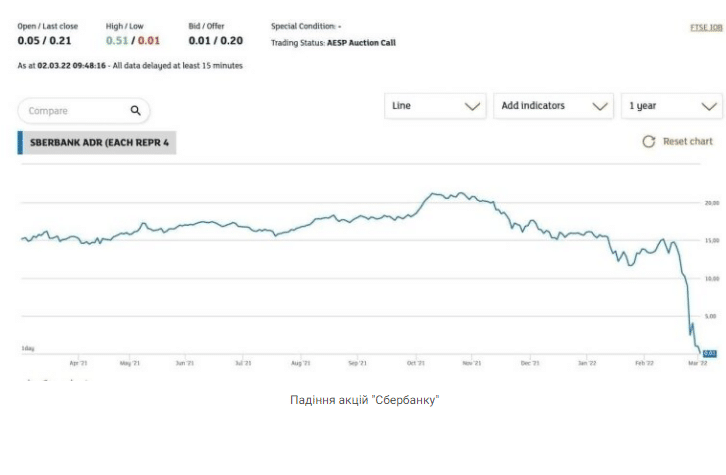Image resolution: width=726 pixels, height=475 pixels.
Task: Select the SBERBANK ADR series tab
Action: (99, 142)
